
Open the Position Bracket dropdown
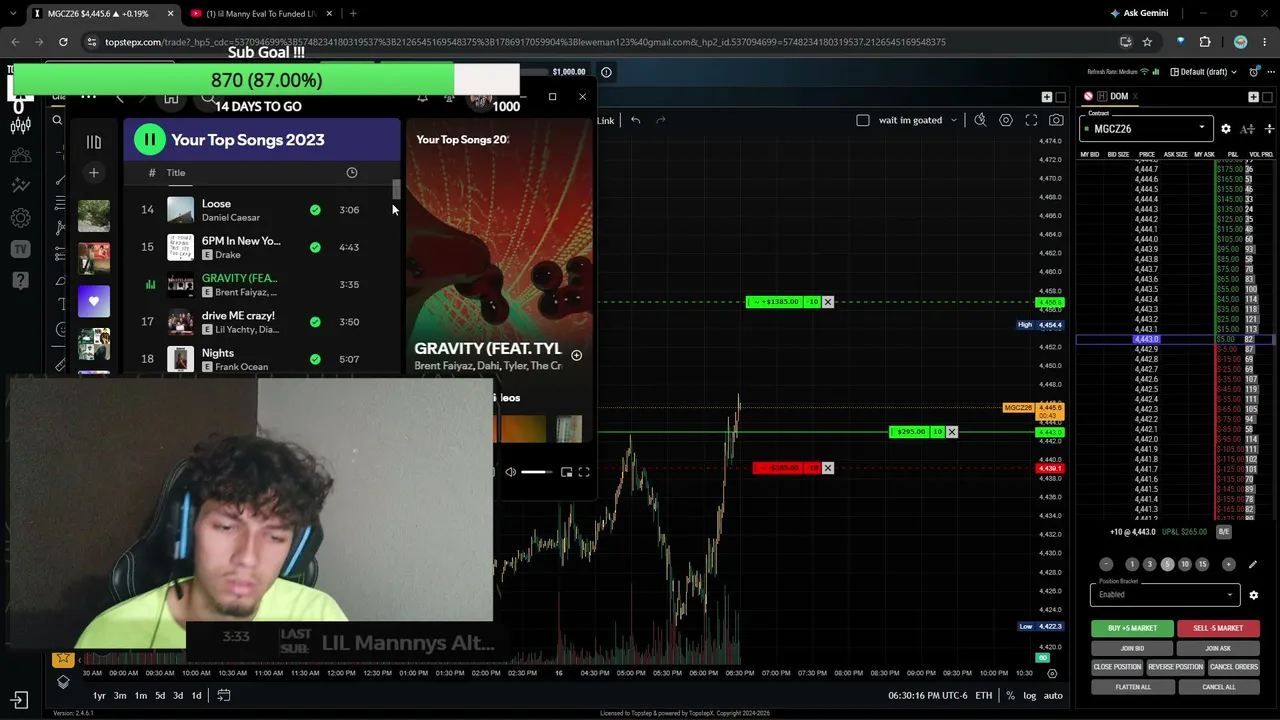[1165, 594]
